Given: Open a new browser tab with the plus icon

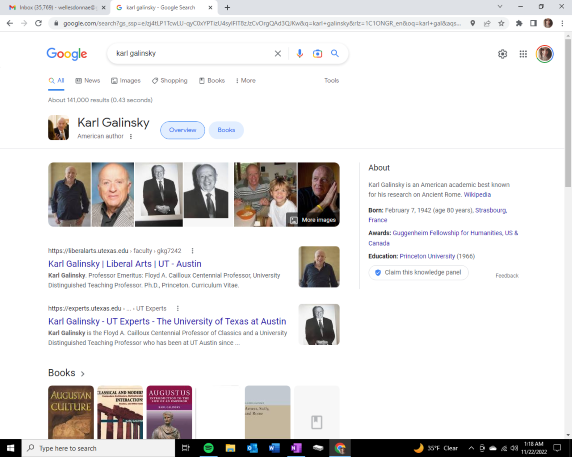Looking at the screenshot, I should click(x=227, y=7).
